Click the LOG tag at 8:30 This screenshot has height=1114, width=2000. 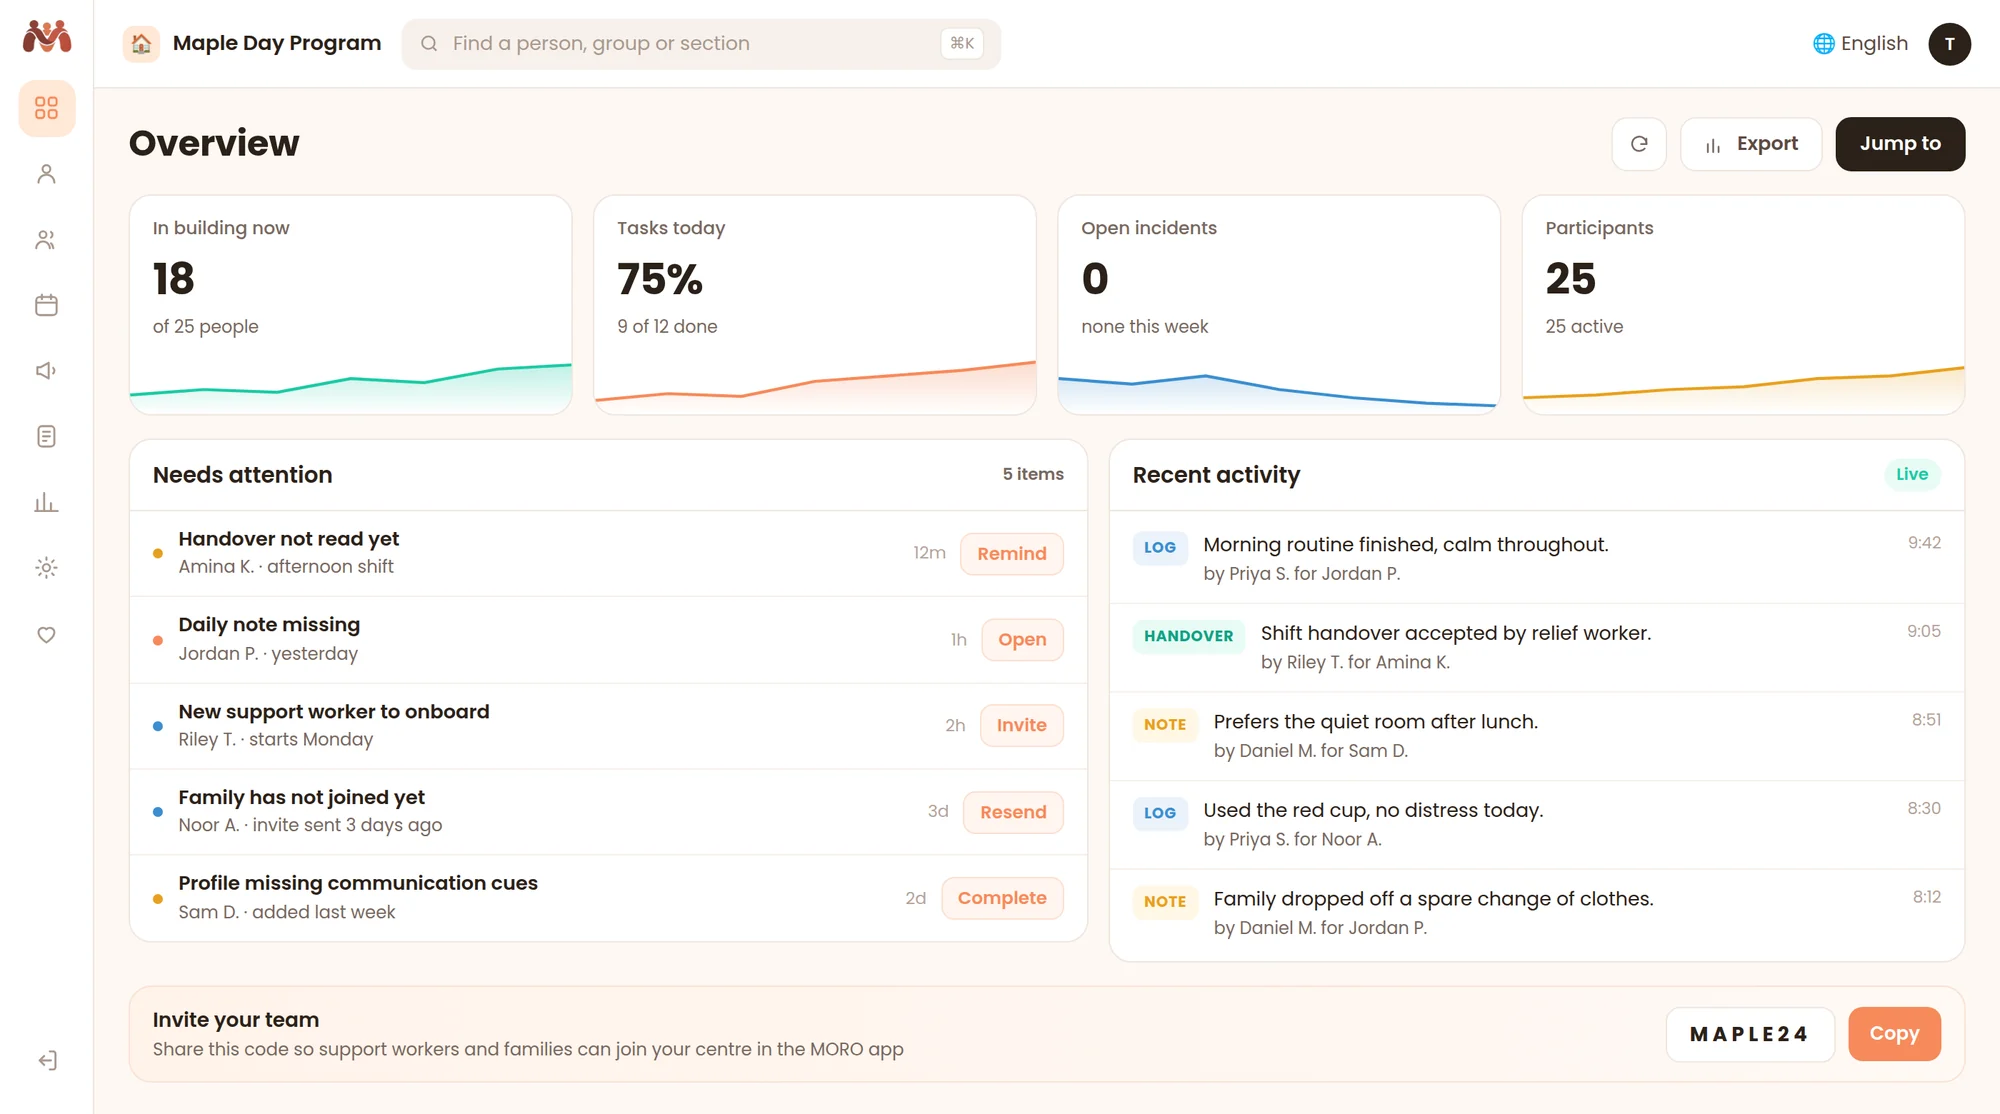pyautogui.click(x=1160, y=813)
